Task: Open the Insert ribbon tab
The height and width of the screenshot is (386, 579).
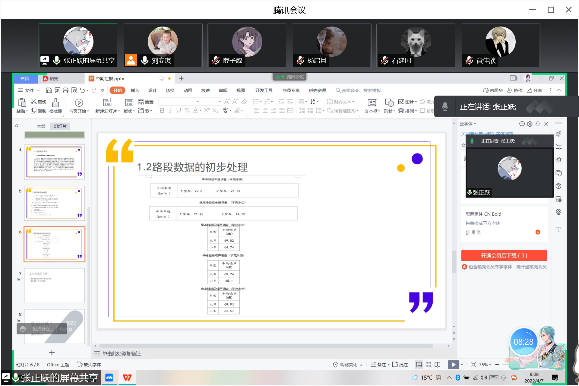Action: pyautogui.click(x=135, y=90)
